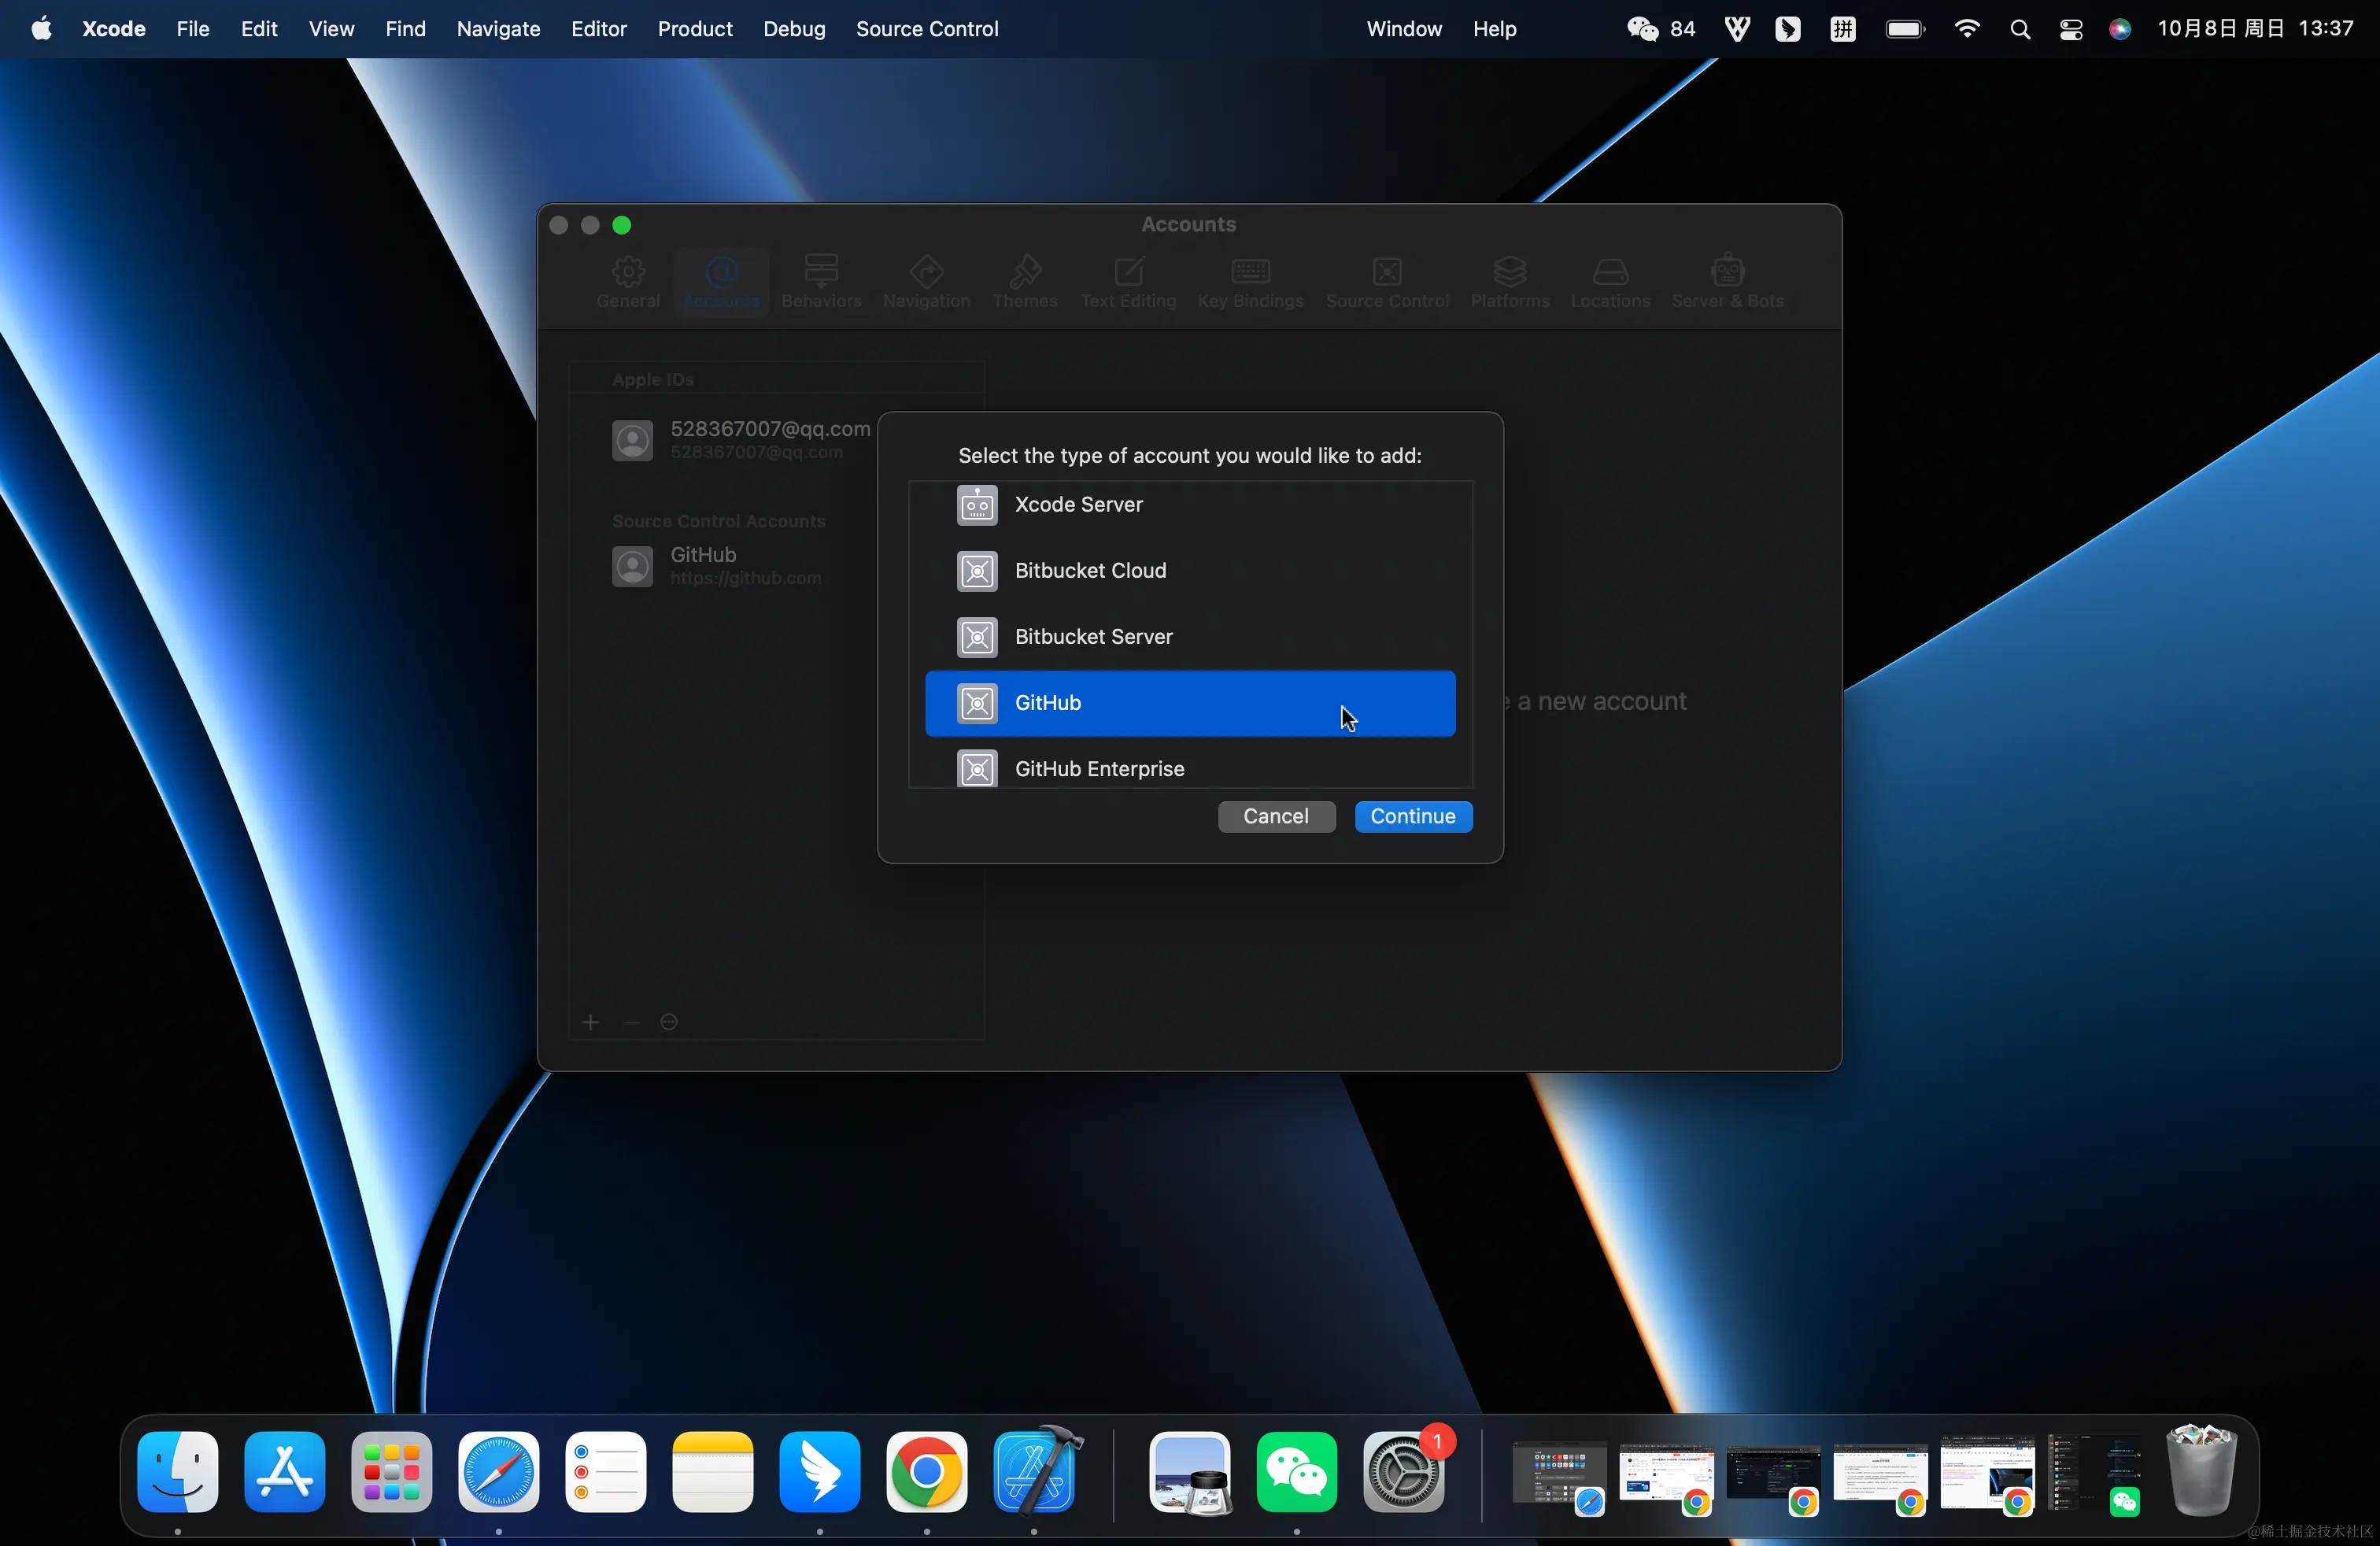Cancel the add account dialog
Screen dimensions: 2380x1546
(x=1275, y=817)
